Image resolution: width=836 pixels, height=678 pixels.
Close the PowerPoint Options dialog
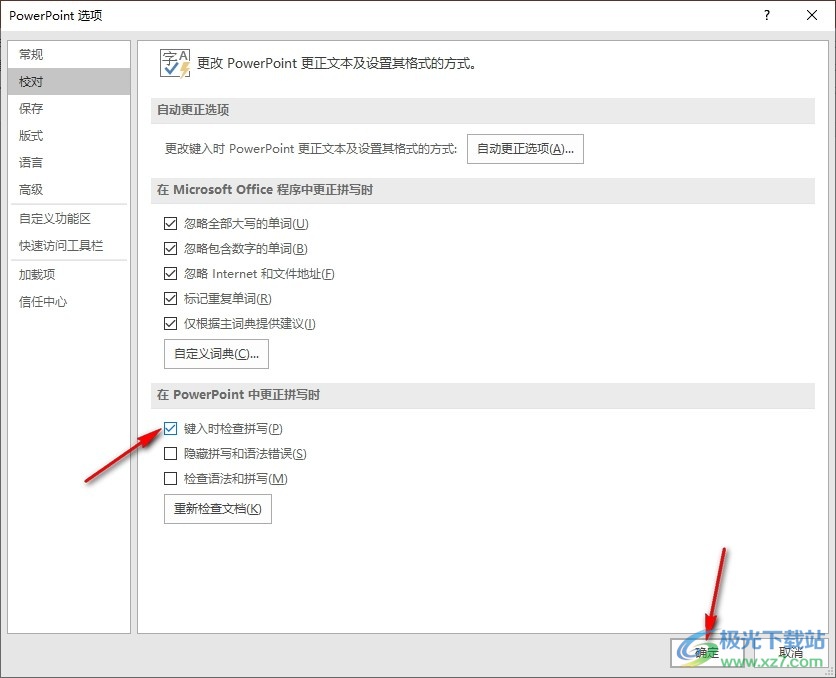click(812, 15)
